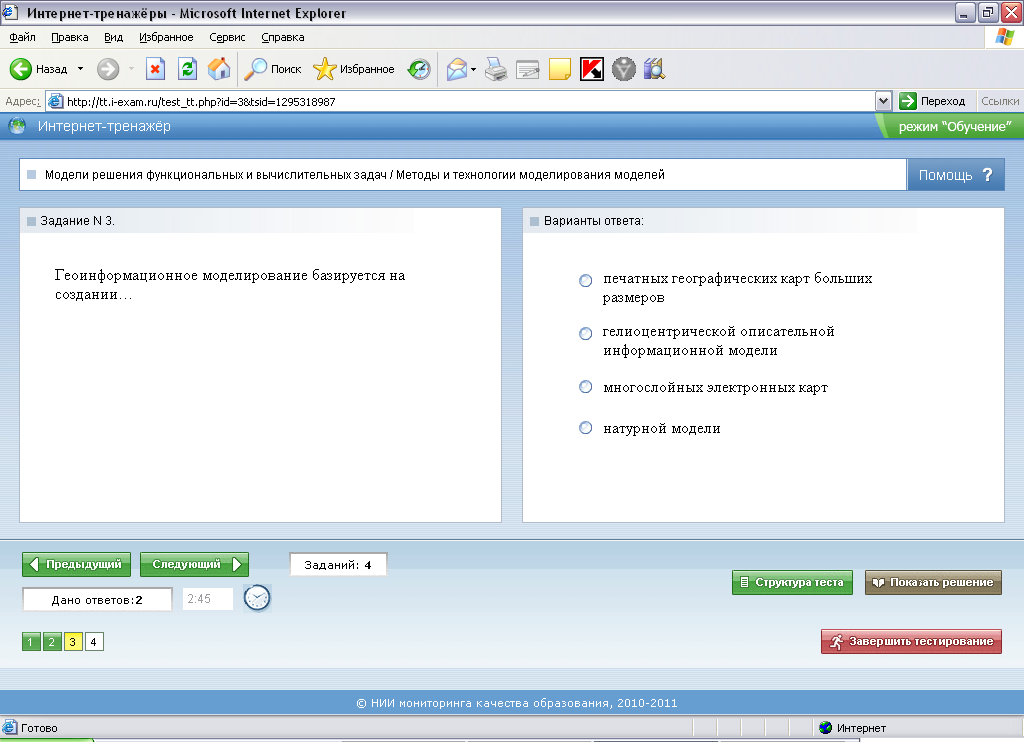Click the Research books icon in toolbar
This screenshot has width=1024, height=742.
click(654, 69)
